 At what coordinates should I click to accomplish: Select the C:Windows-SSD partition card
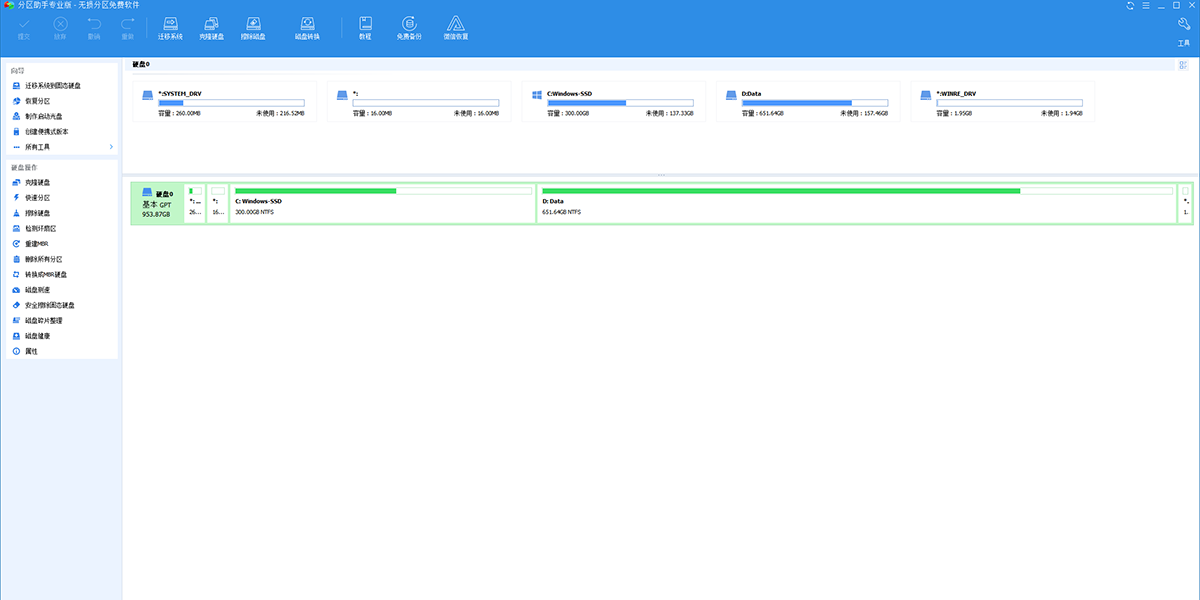(613, 102)
